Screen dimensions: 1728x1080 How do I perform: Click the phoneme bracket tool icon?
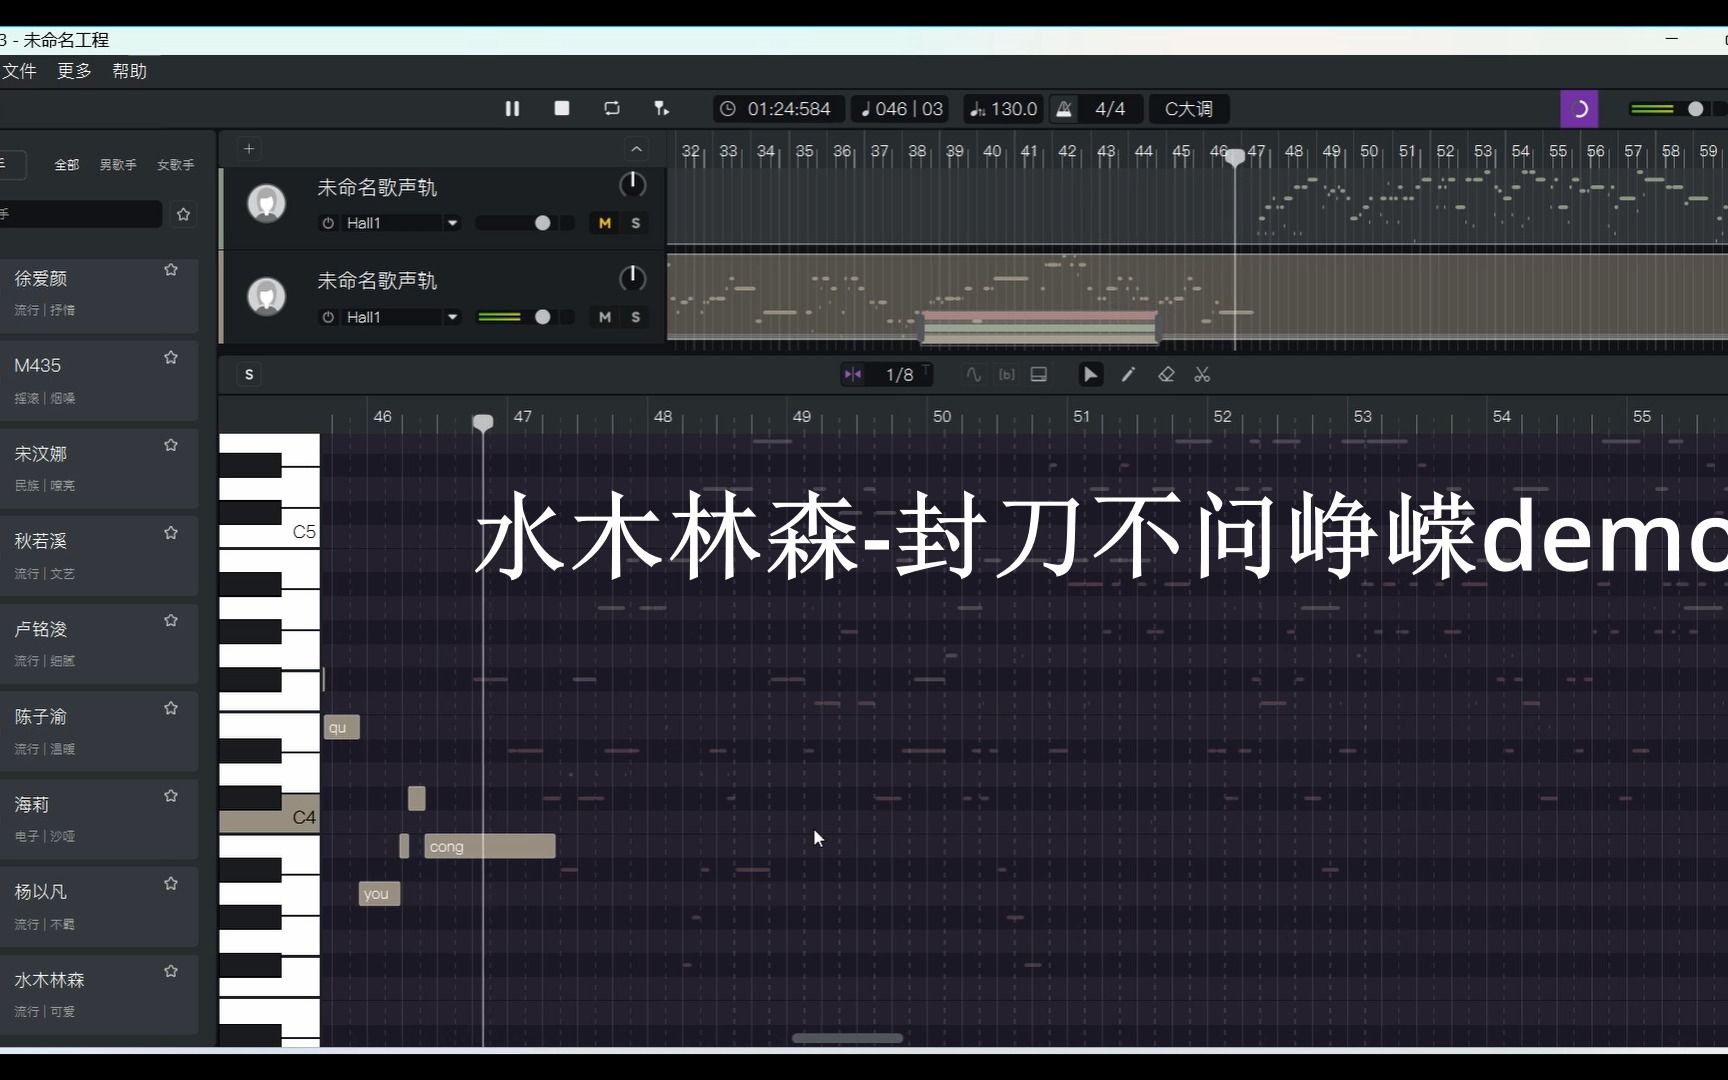[1007, 374]
